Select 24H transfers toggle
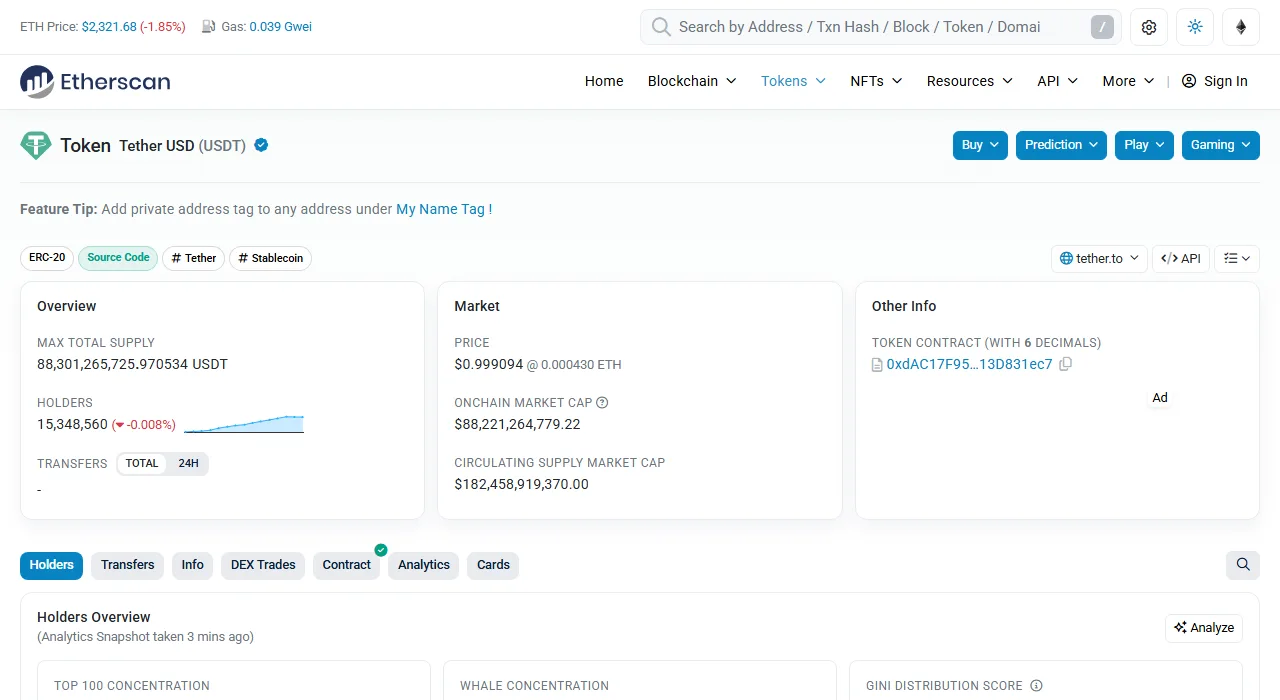1280x700 pixels. (188, 464)
